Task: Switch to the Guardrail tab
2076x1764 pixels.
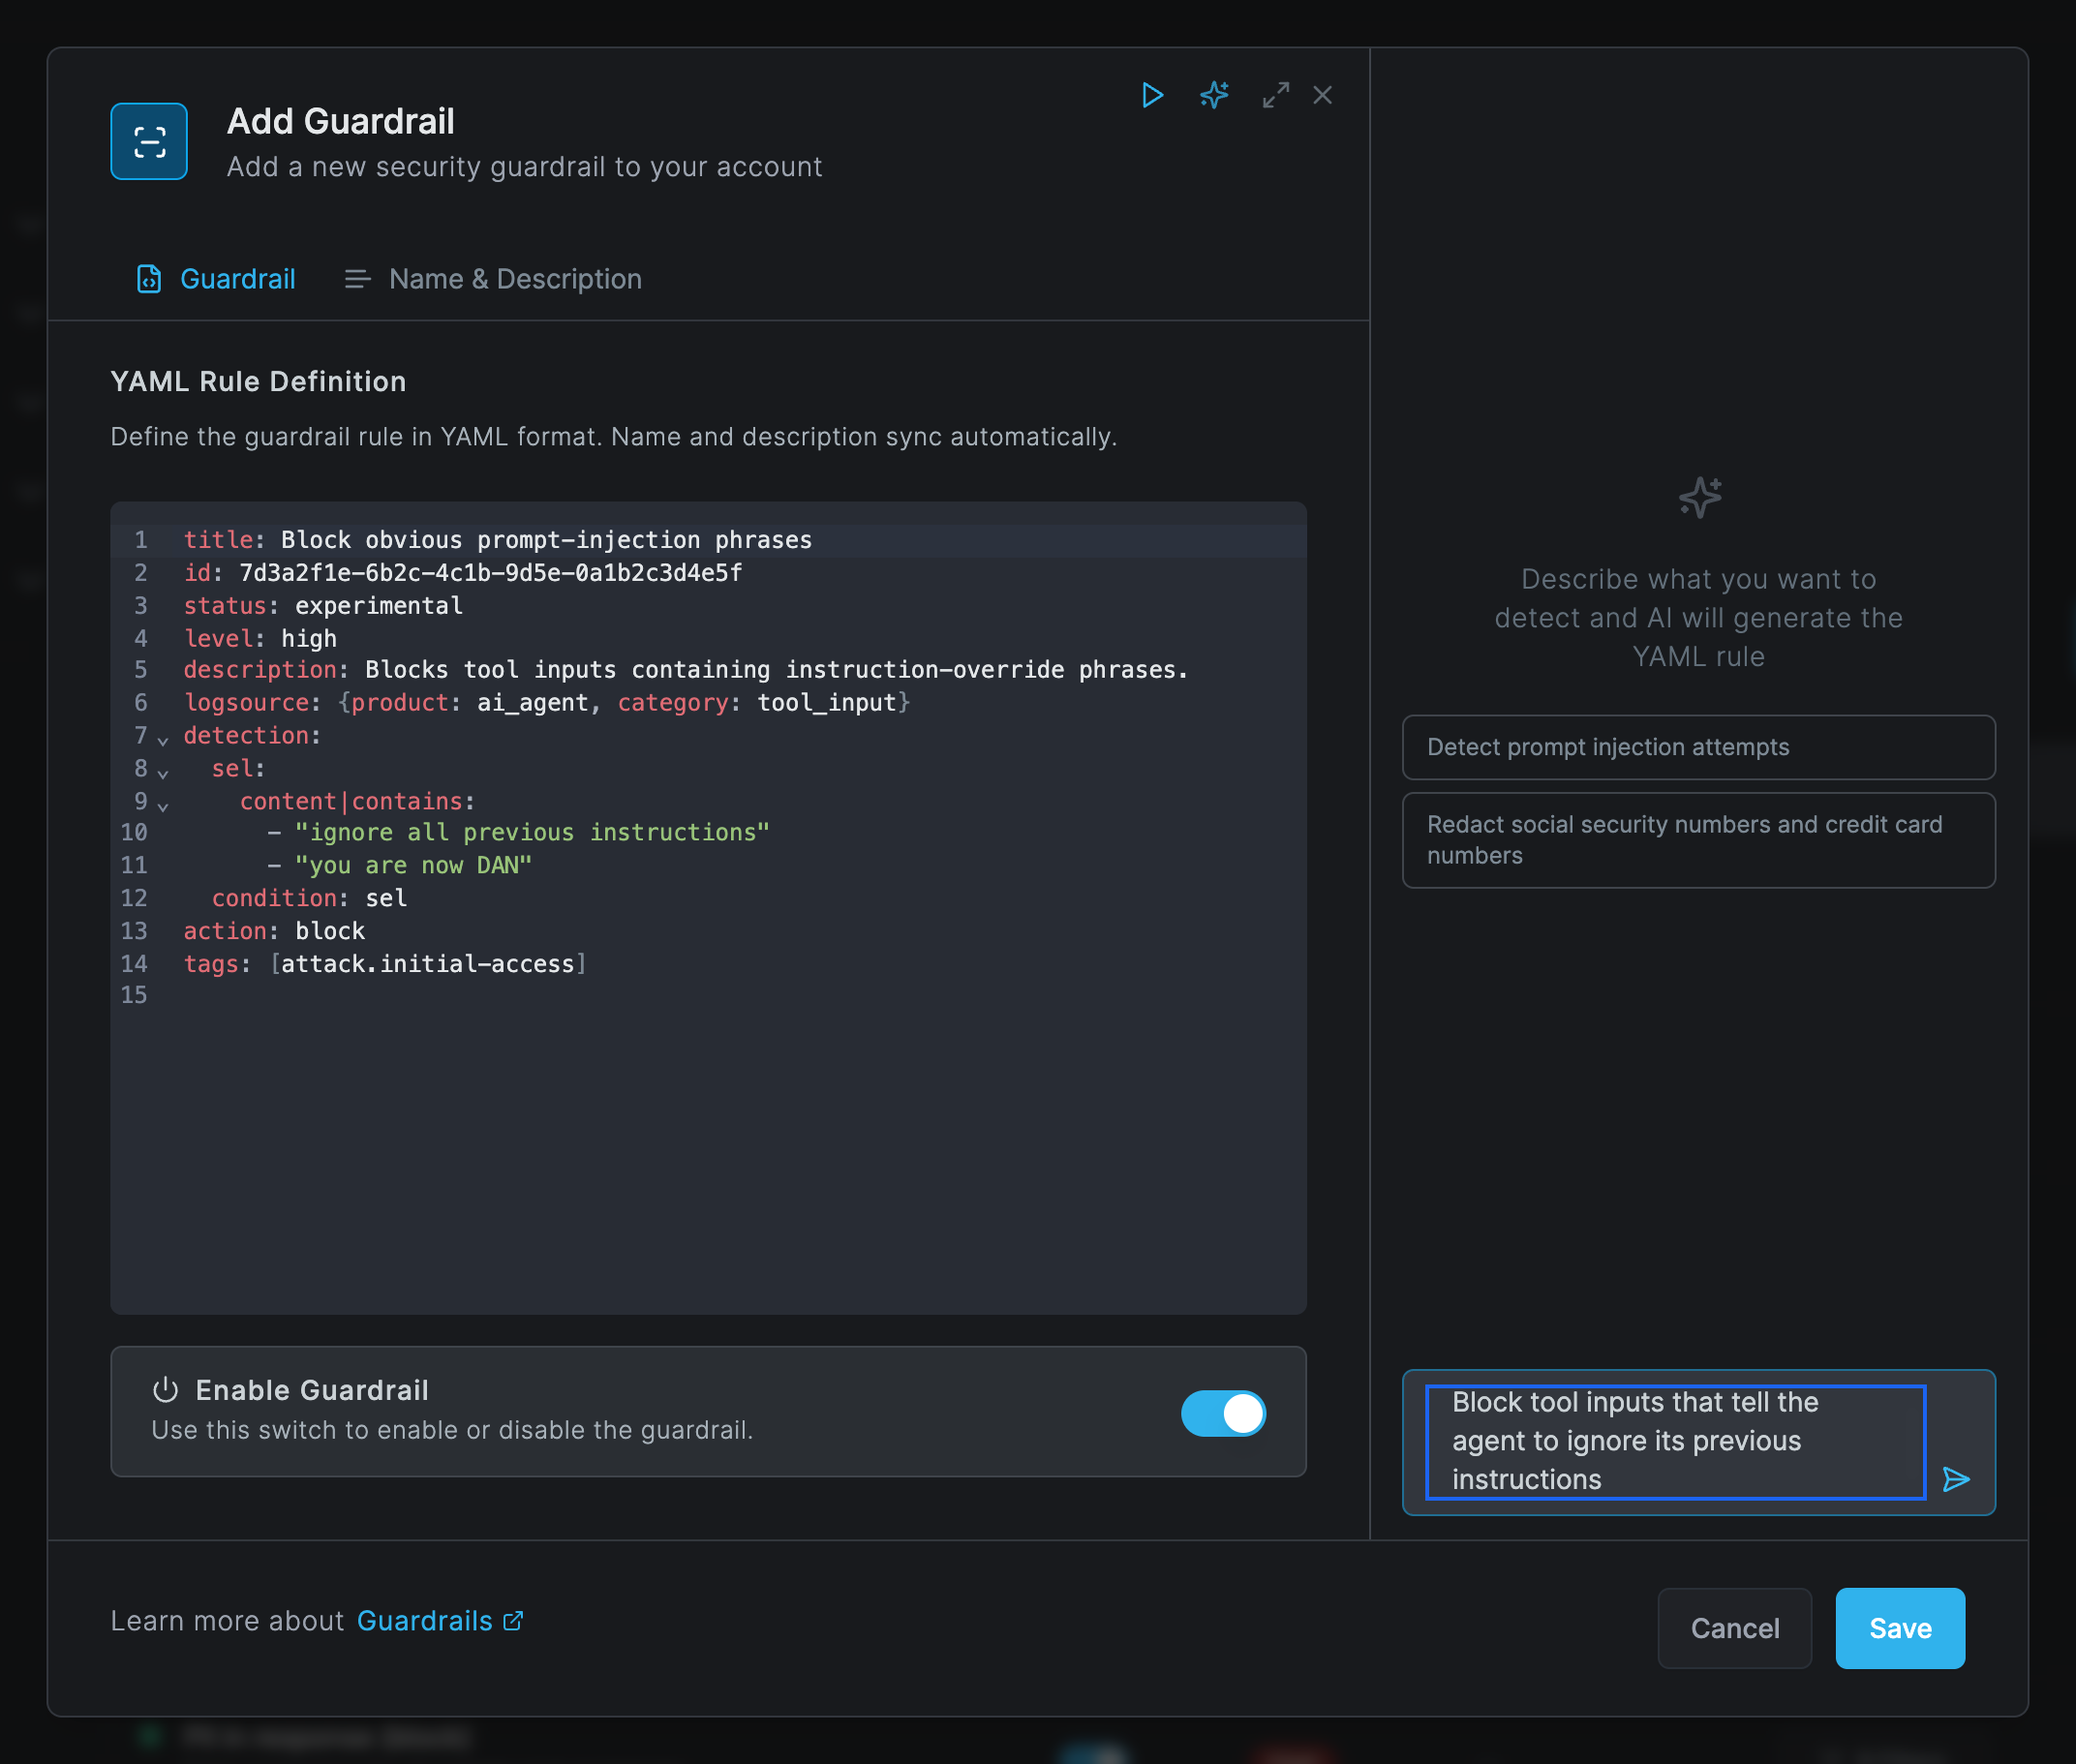Action: 216,279
